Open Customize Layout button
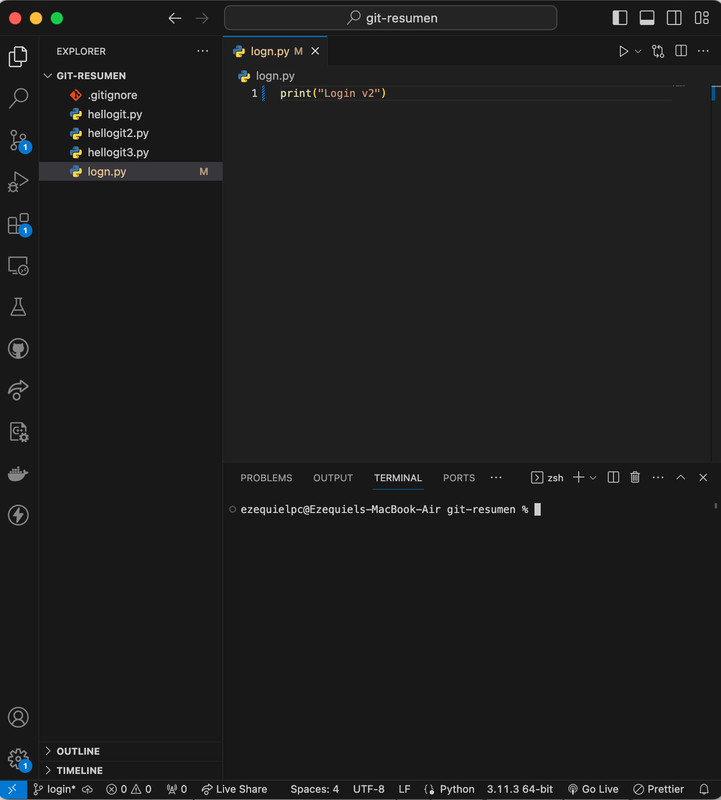Screen dimensions: 721x800 pos(702,18)
